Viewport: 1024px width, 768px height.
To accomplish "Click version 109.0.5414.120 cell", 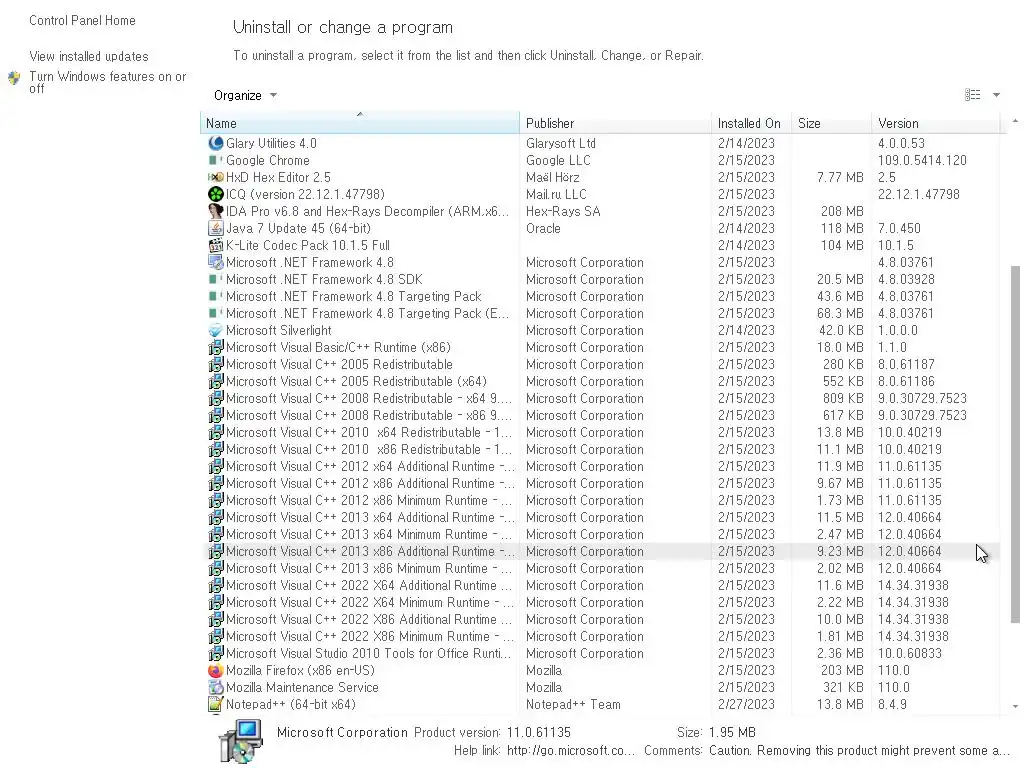I will coord(922,160).
